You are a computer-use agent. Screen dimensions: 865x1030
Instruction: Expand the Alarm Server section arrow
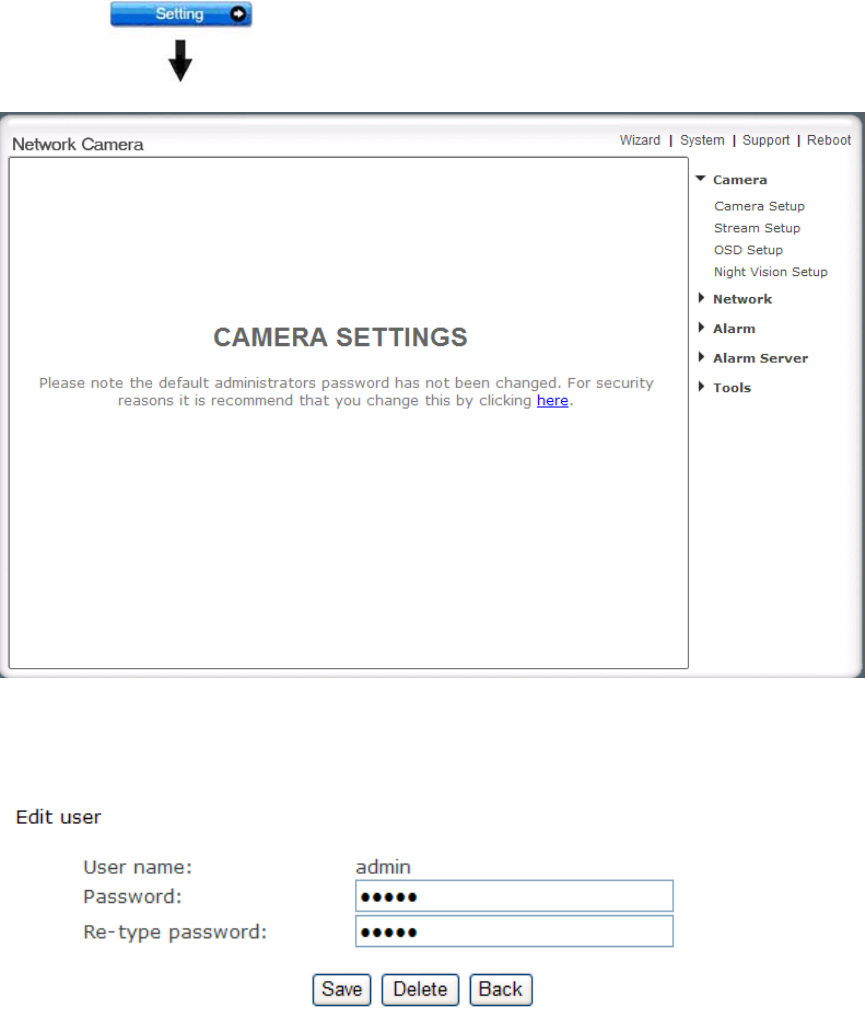pyautogui.click(x=701, y=358)
